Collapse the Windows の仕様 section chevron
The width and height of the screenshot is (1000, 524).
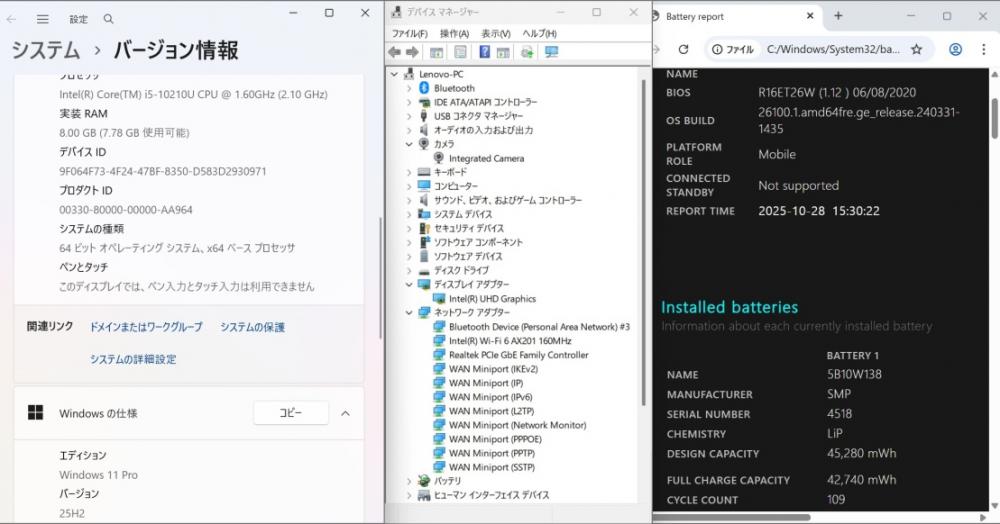tap(345, 414)
